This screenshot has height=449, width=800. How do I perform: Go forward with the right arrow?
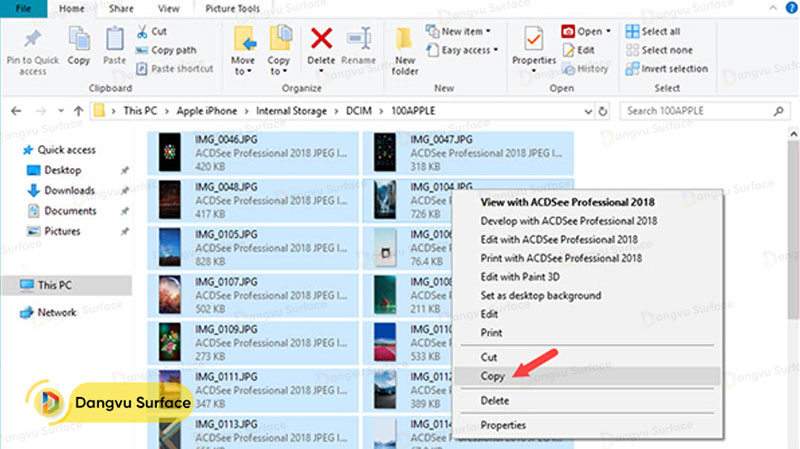pyautogui.click(x=41, y=111)
